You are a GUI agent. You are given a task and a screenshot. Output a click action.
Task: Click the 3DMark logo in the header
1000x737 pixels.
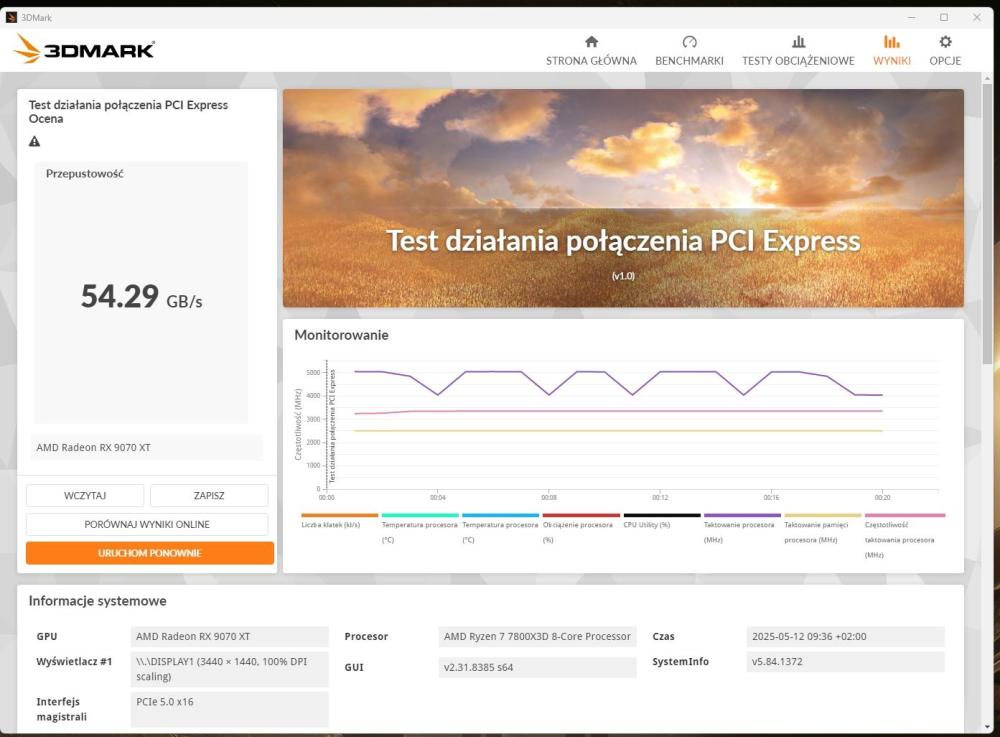(x=84, y=49)
